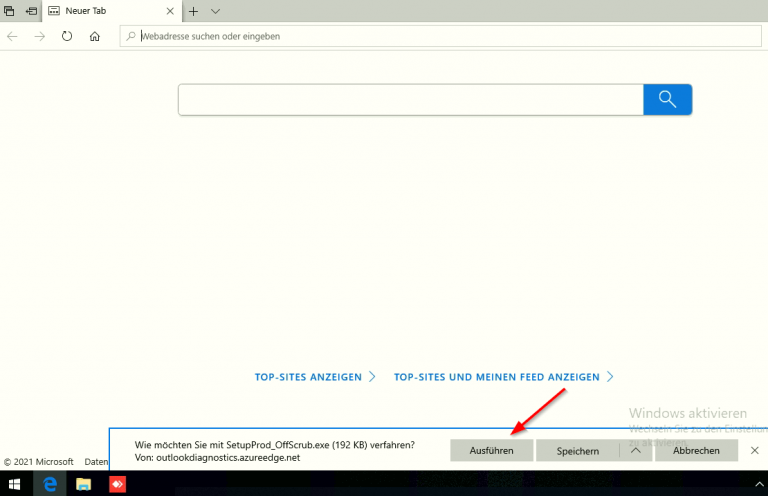Show tab previews chevron

pos(215,11)
